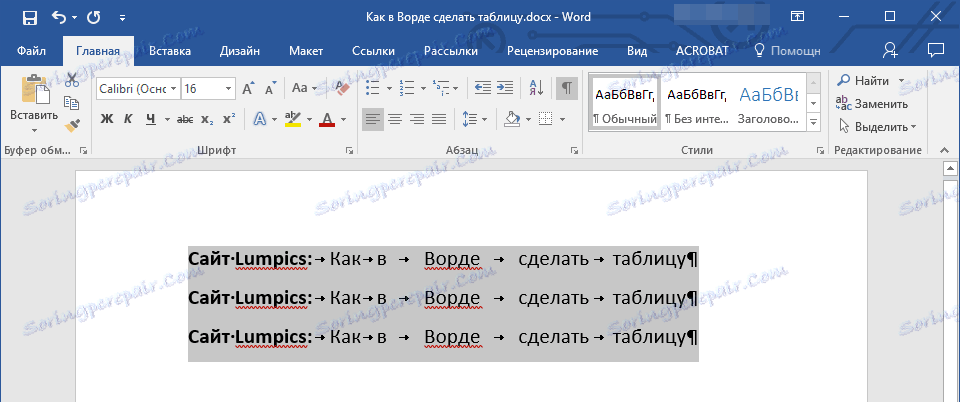The width and height of the screenshot is (960, 402).
Task: Click the Помощн tell-me search box
Action: click(x=788, y=51)
